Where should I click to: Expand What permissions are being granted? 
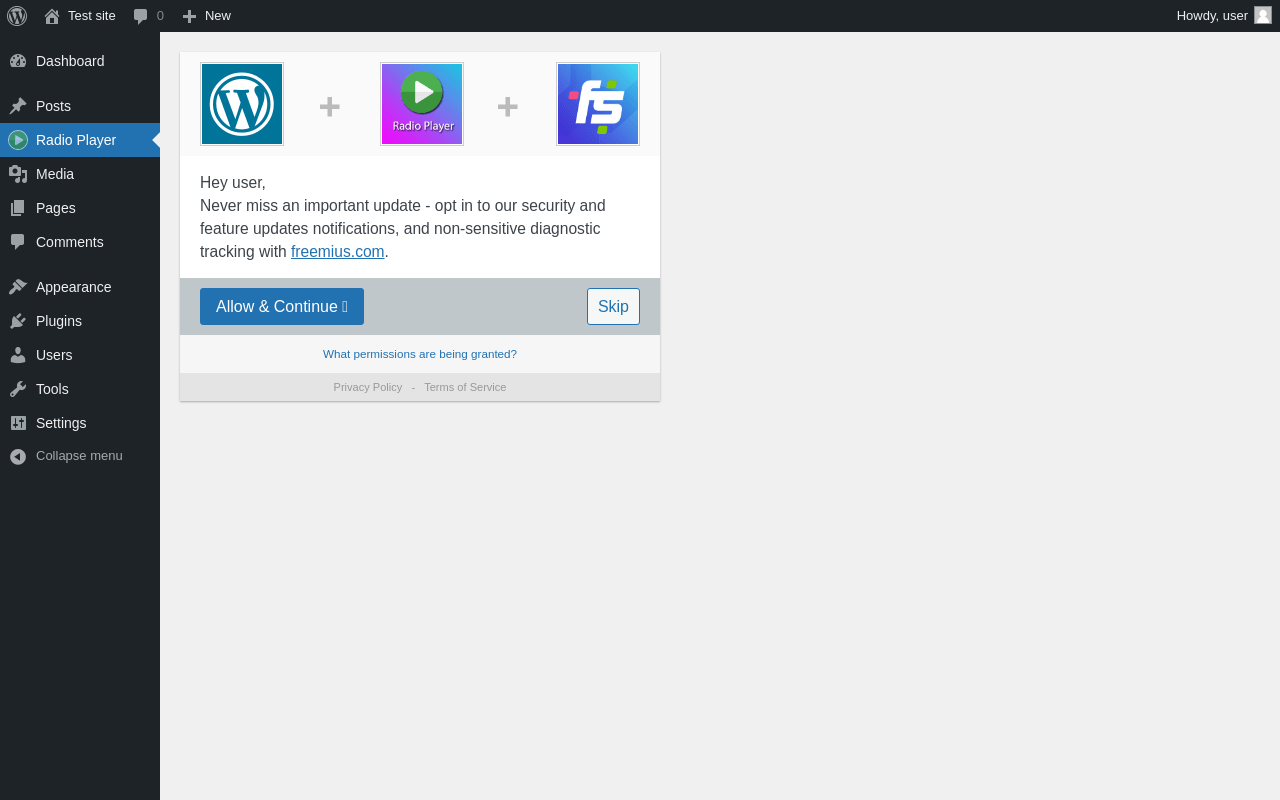420,354
